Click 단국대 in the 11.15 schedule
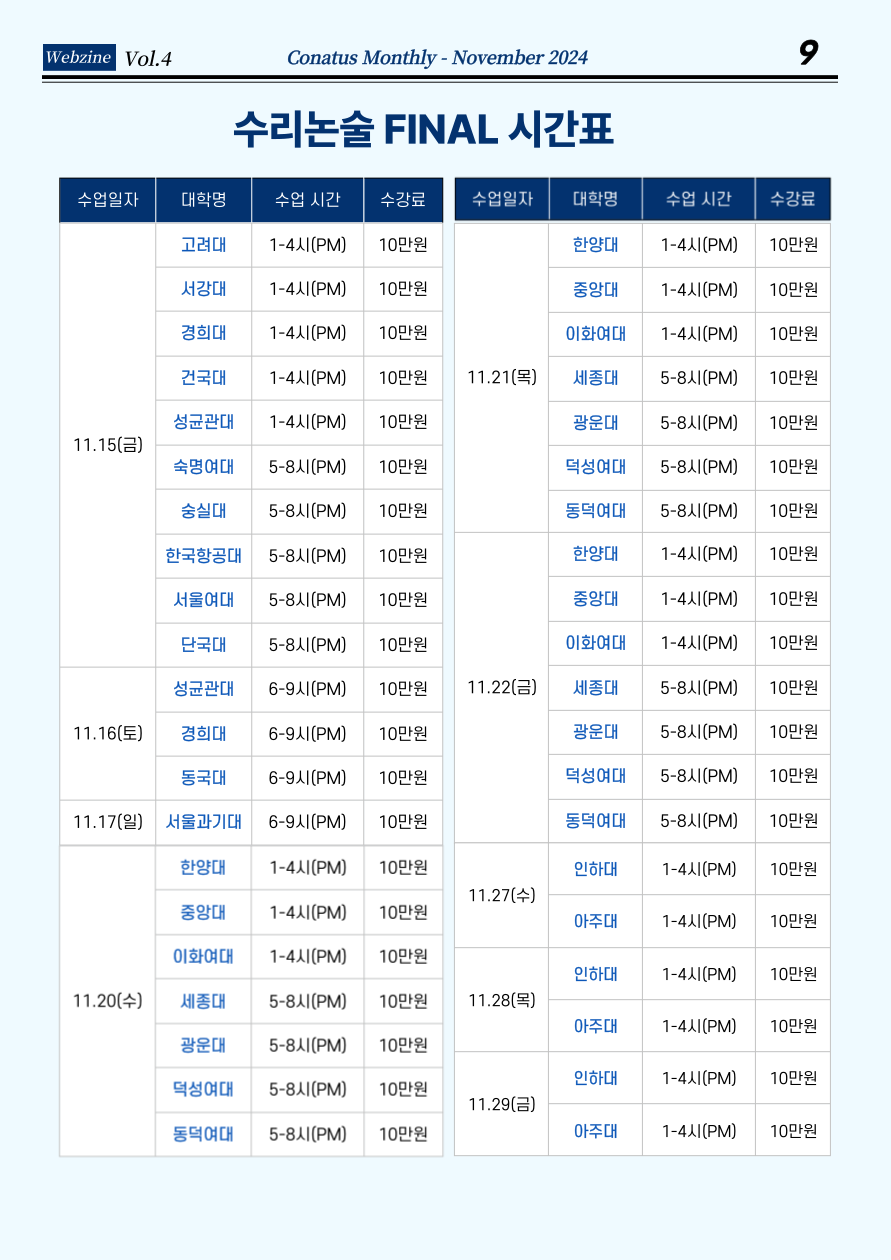The height and width of the screenshot is (1260, 891). (203, 645)
